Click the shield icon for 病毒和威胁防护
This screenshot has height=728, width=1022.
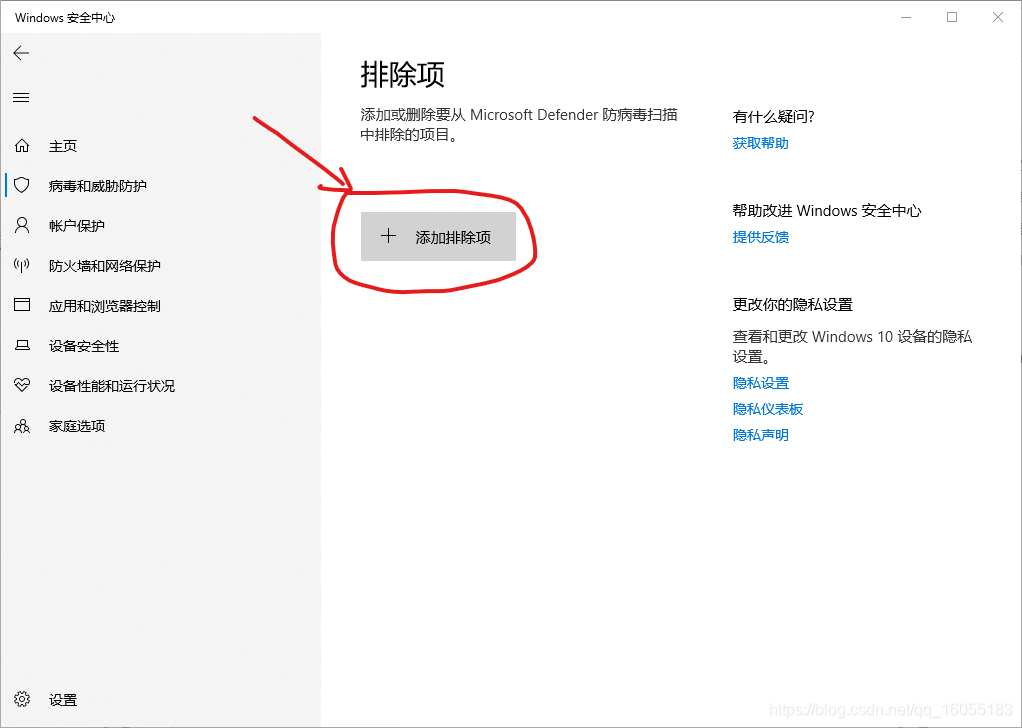point(22,186)
